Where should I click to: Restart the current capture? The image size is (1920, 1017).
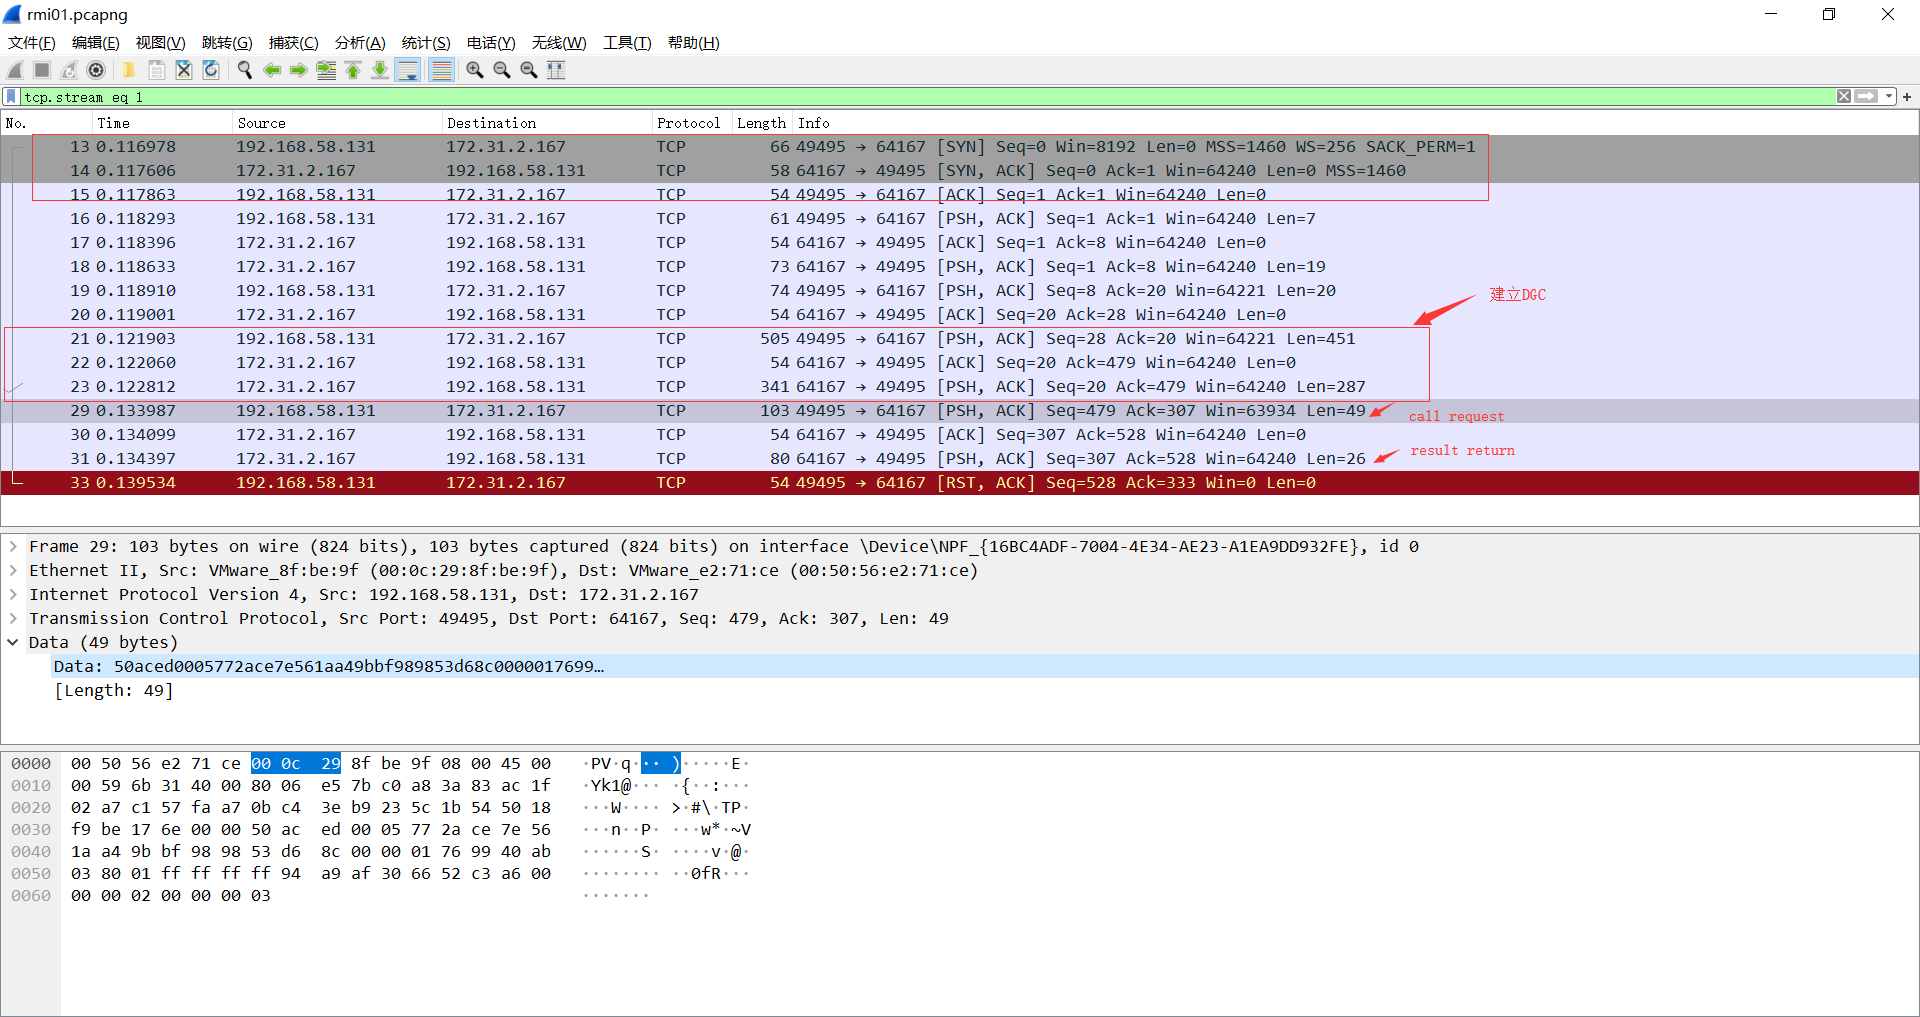point(69,70)
